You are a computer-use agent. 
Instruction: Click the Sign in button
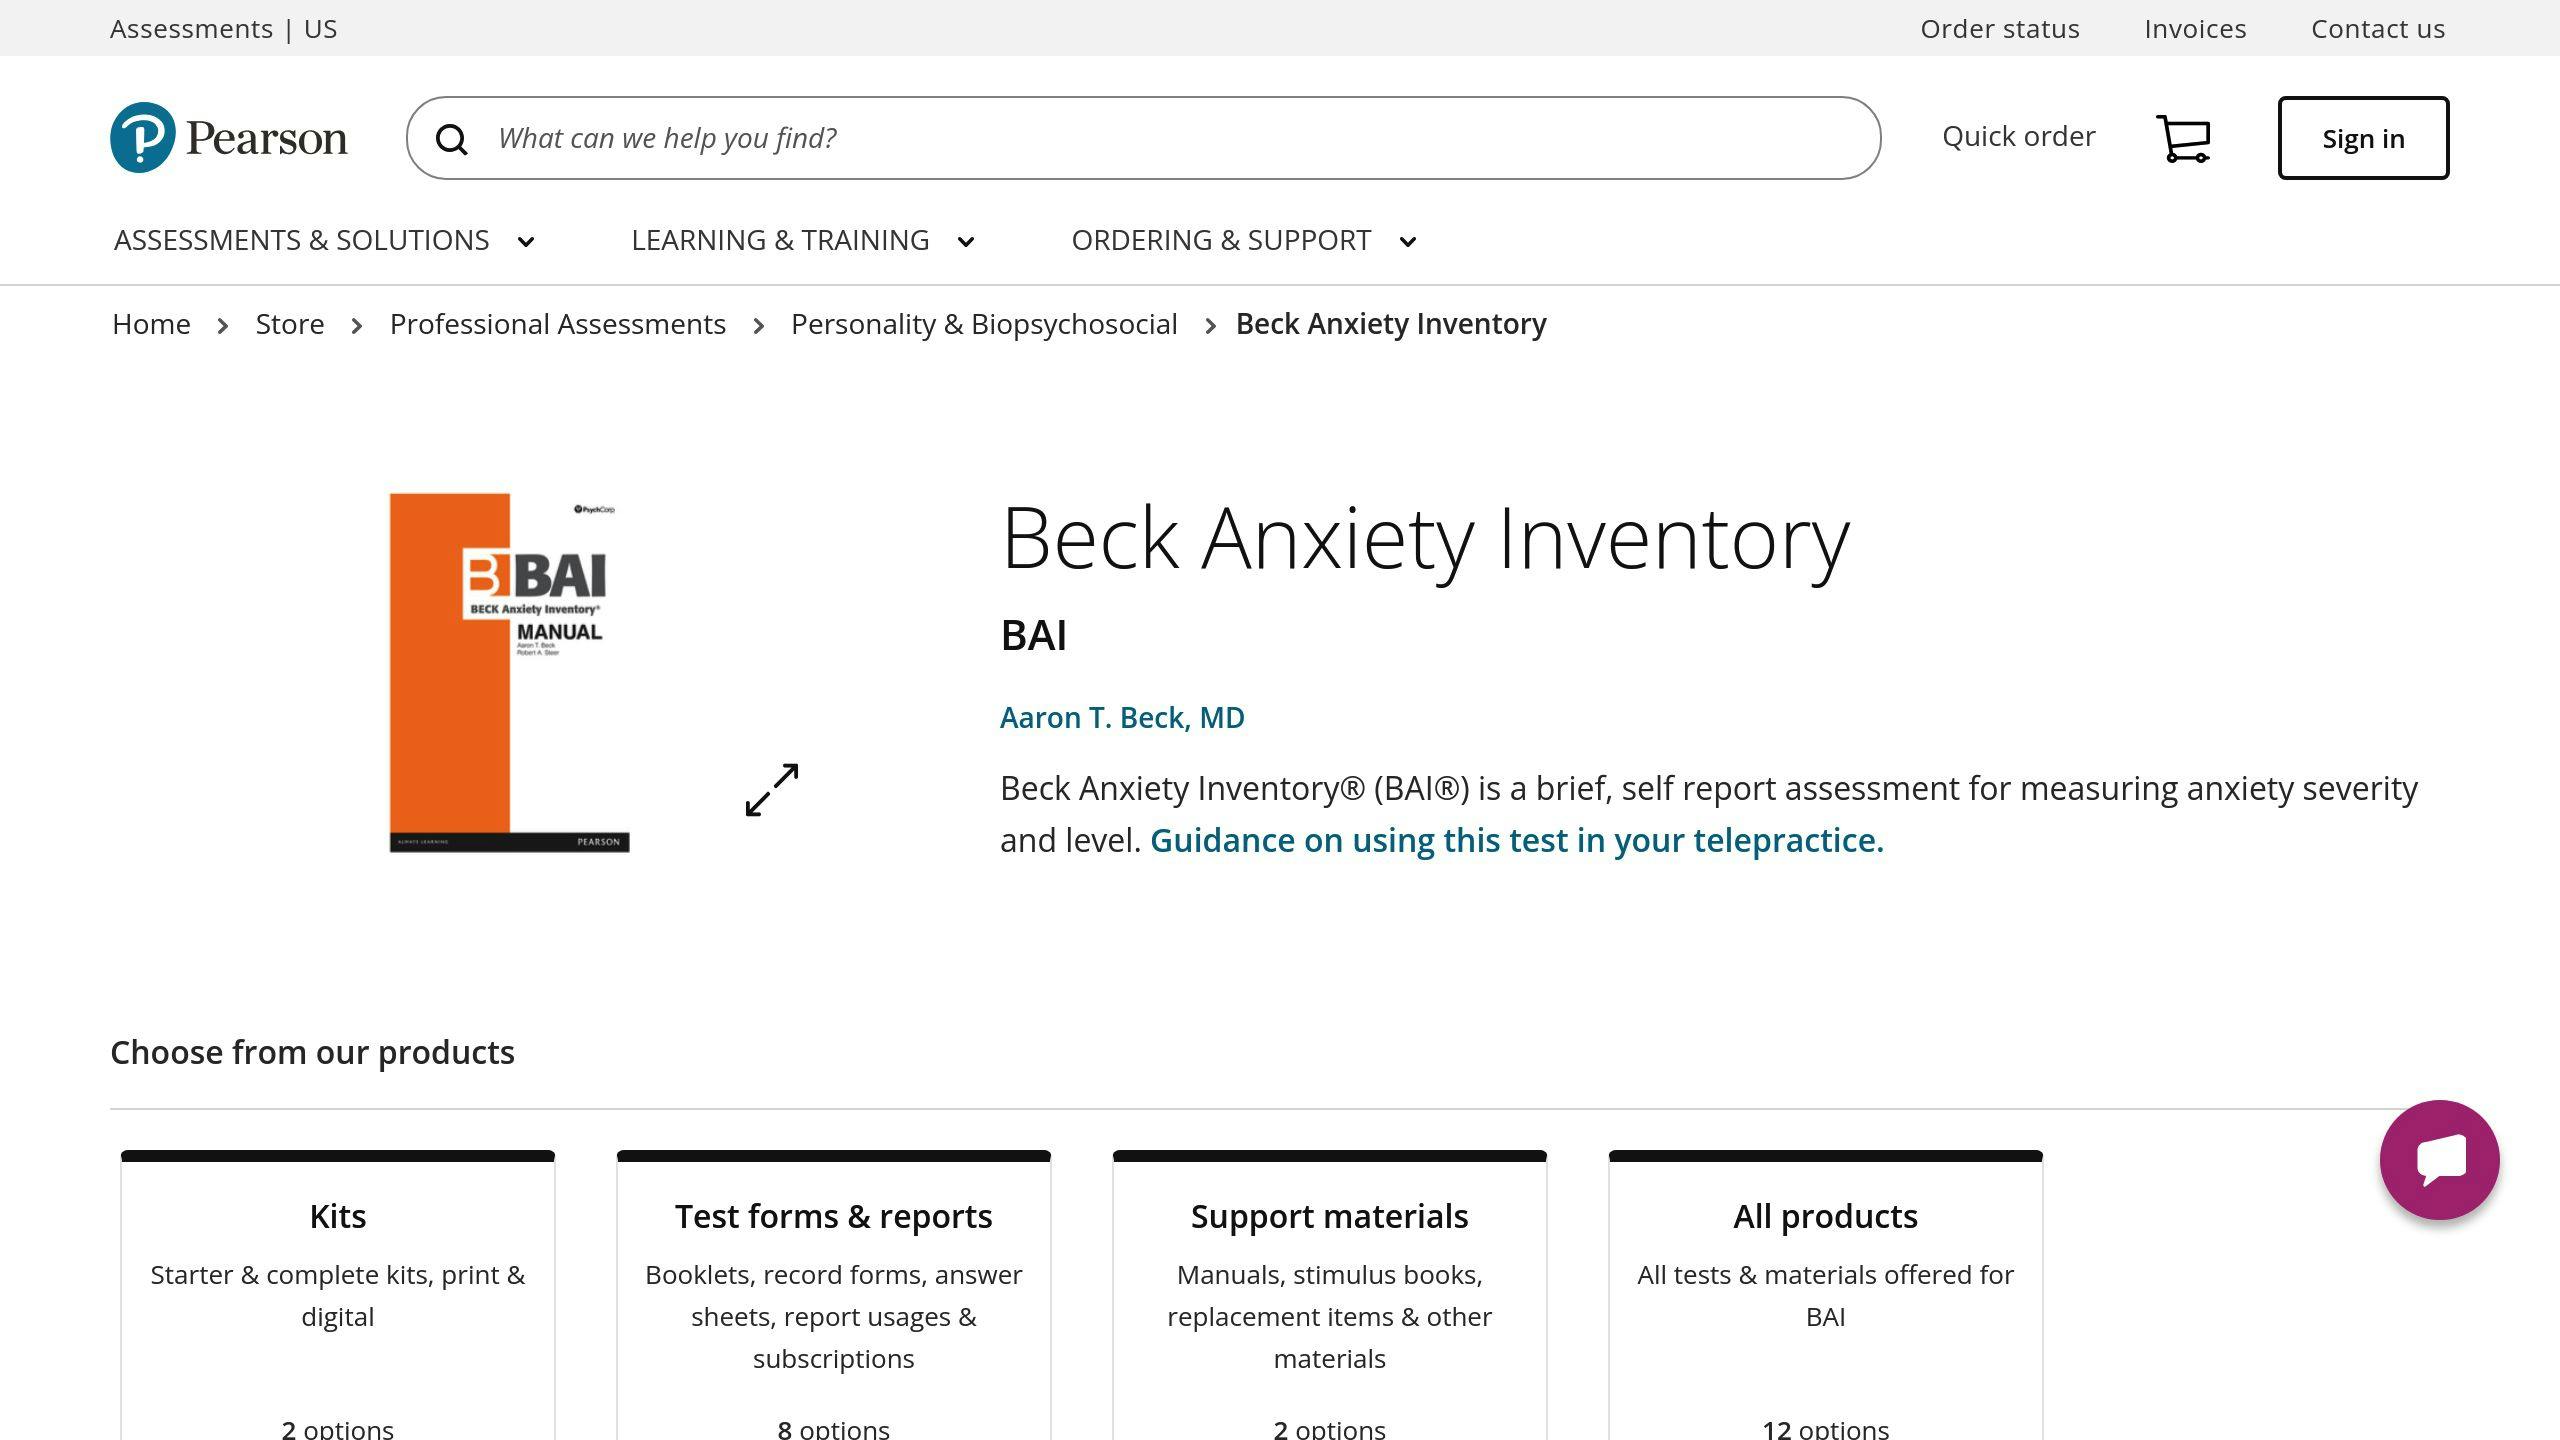point(2363,138)
